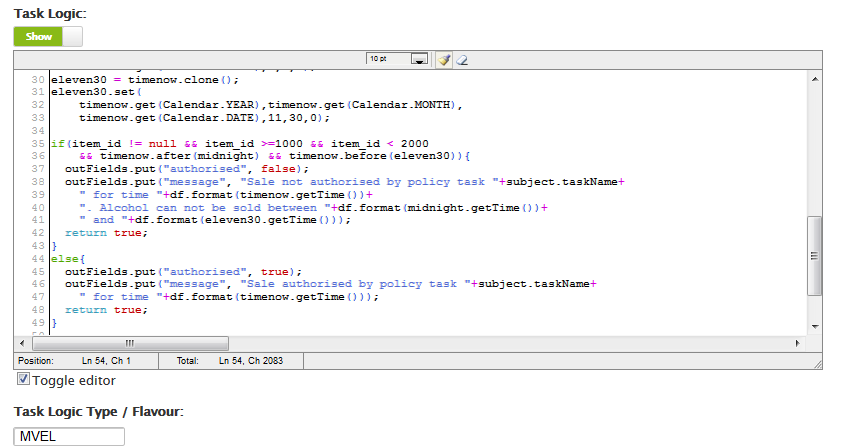Click the 'eleven30.set(' code line
This screenshot has height=448, width=843.
pos(96,92)
